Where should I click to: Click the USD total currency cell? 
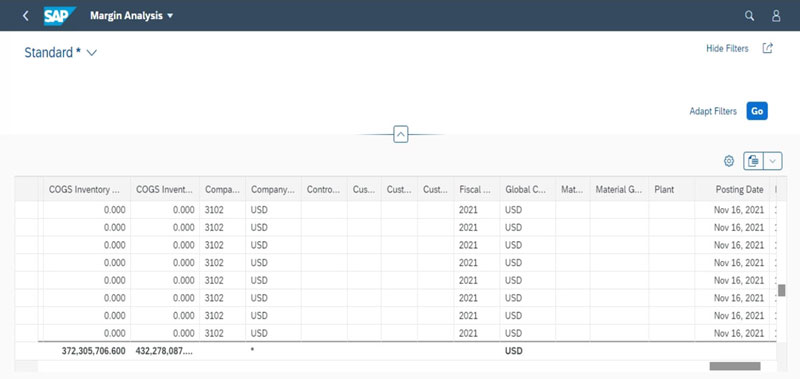pyautogui.click(x=514, y=351)
